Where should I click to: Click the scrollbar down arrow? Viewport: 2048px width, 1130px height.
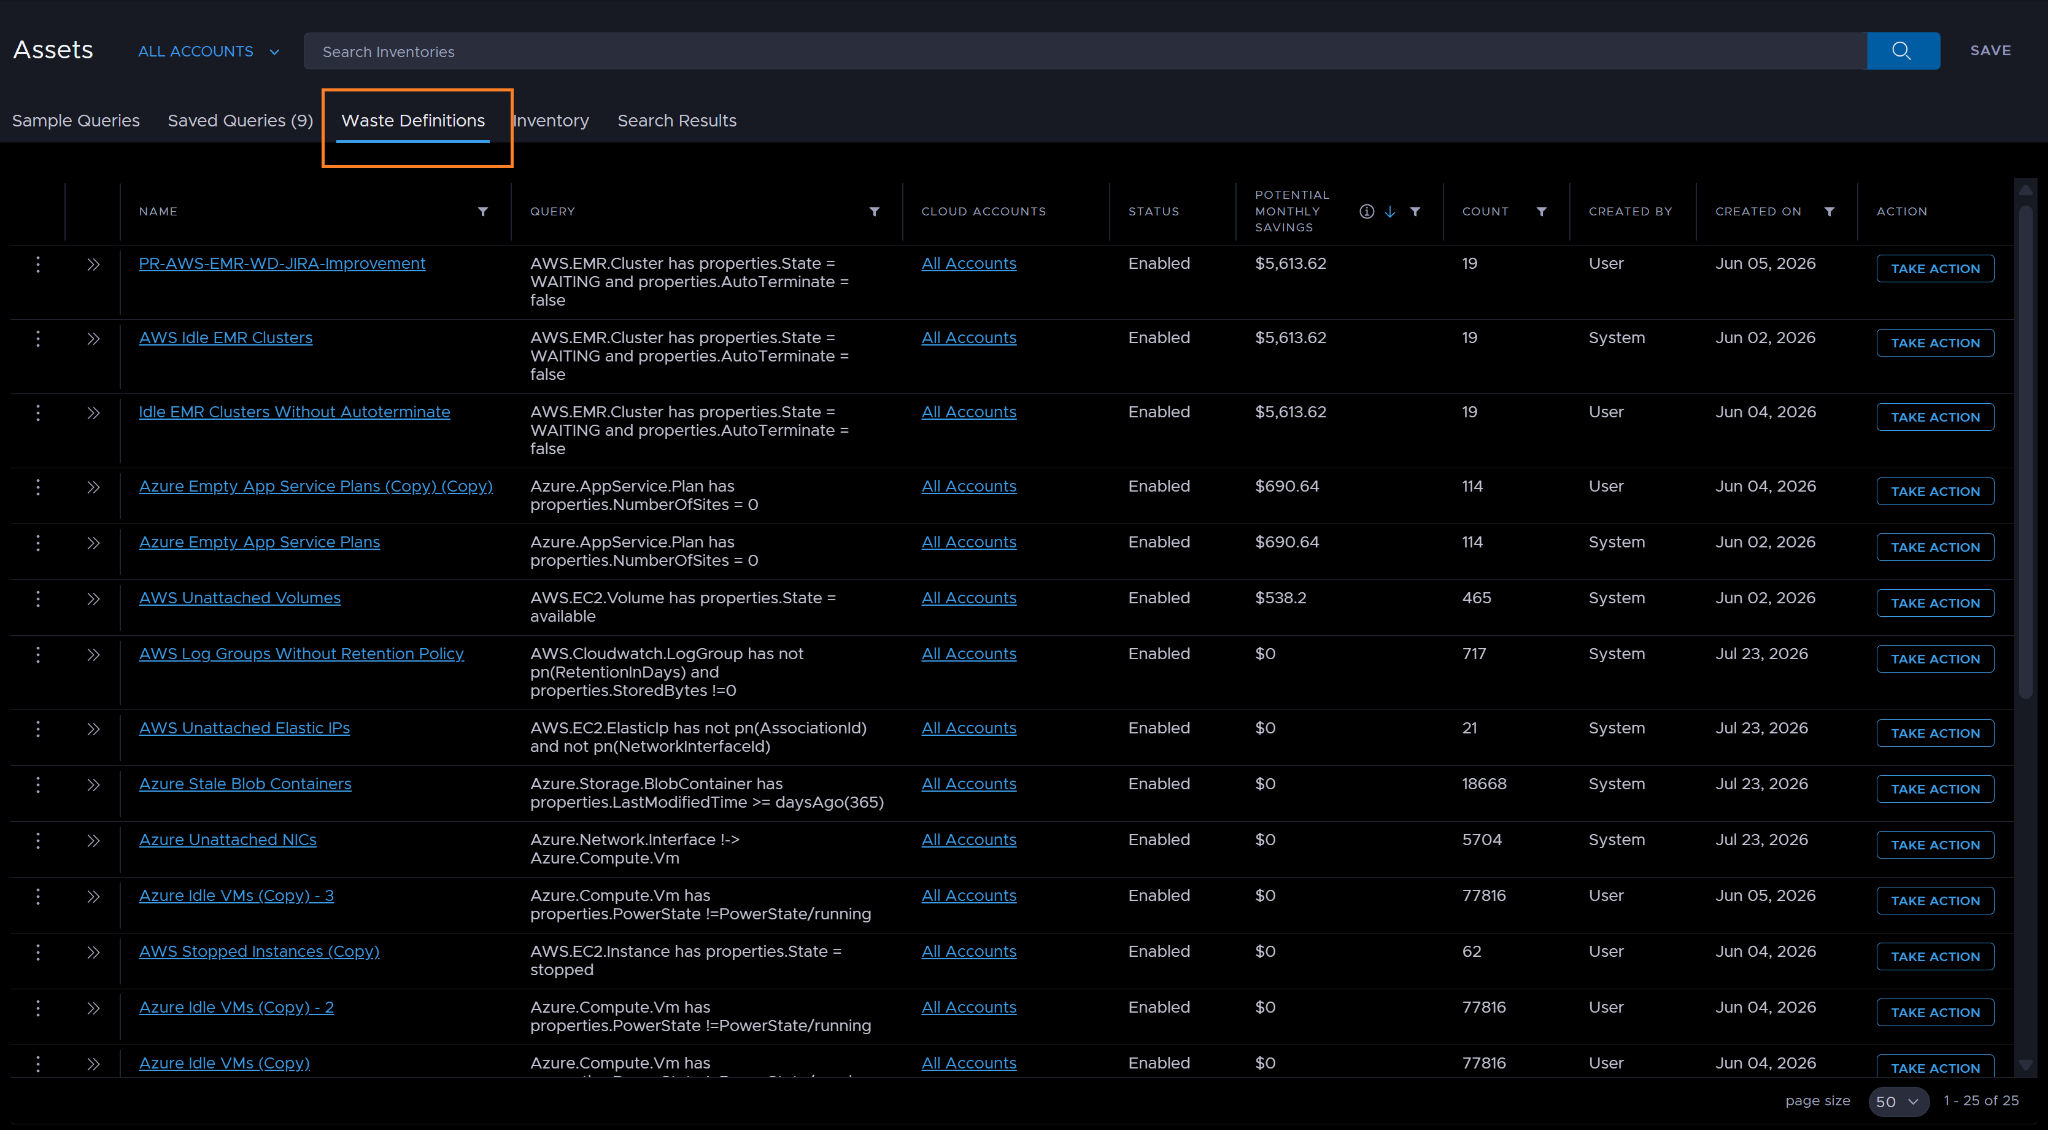pos(2026,1065)
